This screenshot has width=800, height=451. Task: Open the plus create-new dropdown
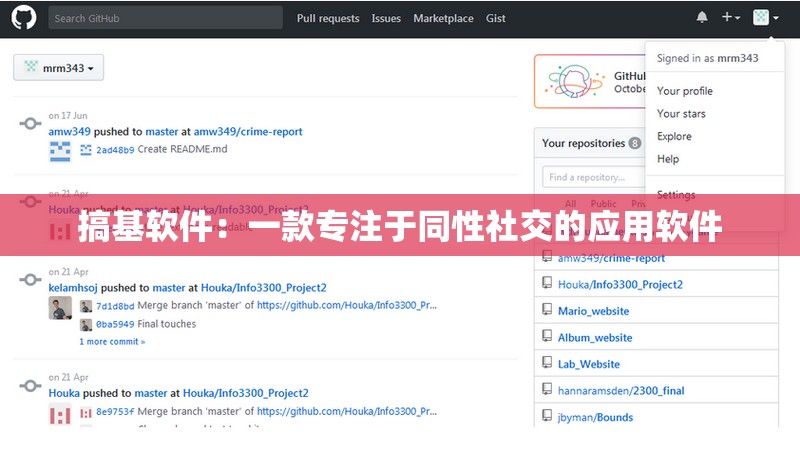pyautogui.click(x=731, y=17)
